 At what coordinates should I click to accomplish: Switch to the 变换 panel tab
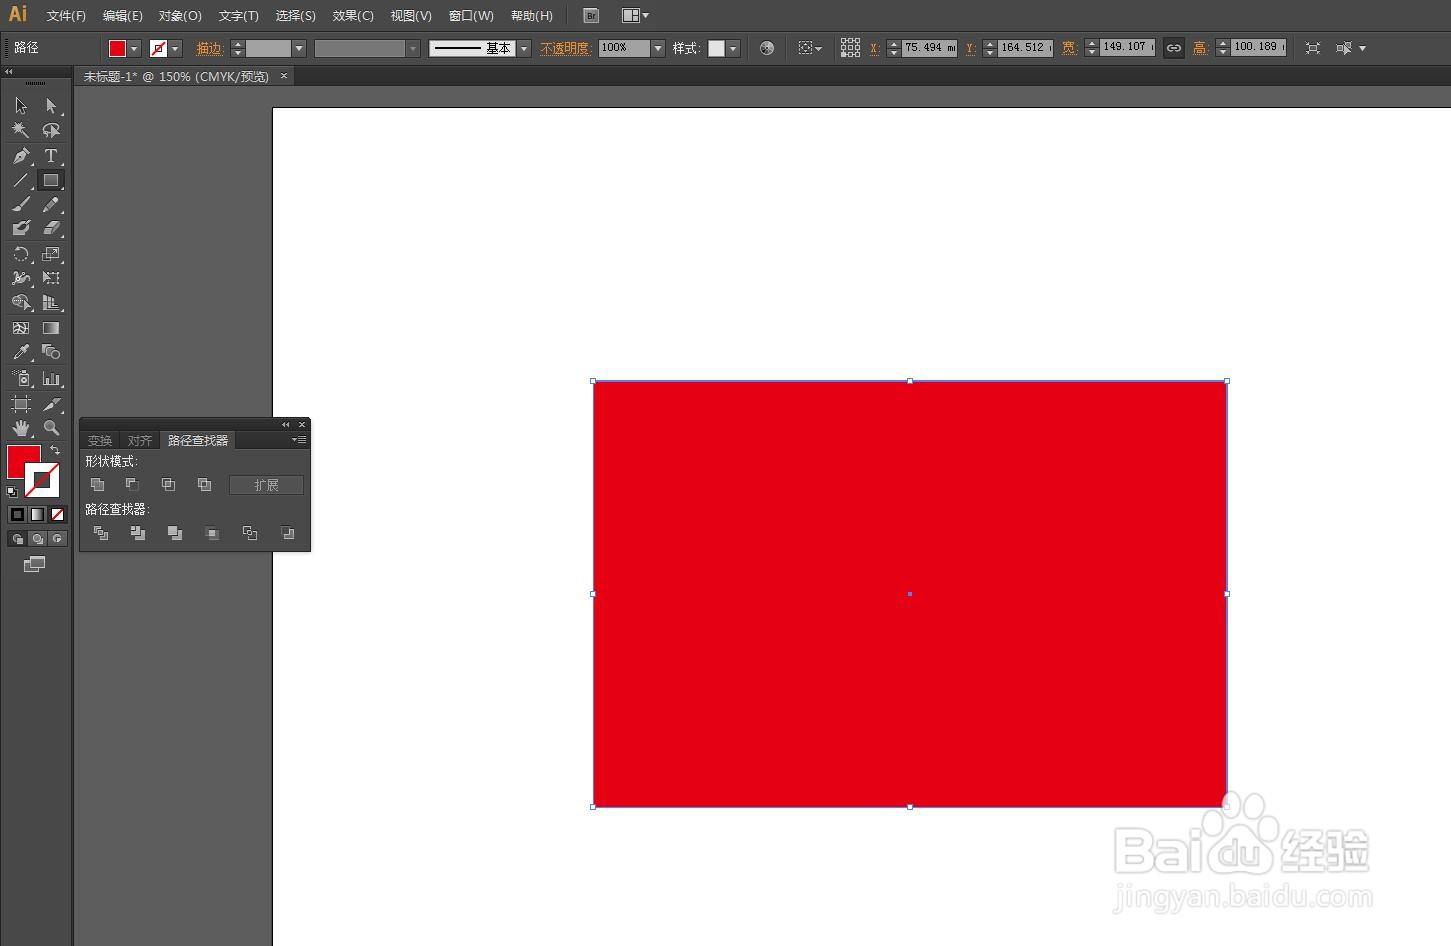(100, 441)
